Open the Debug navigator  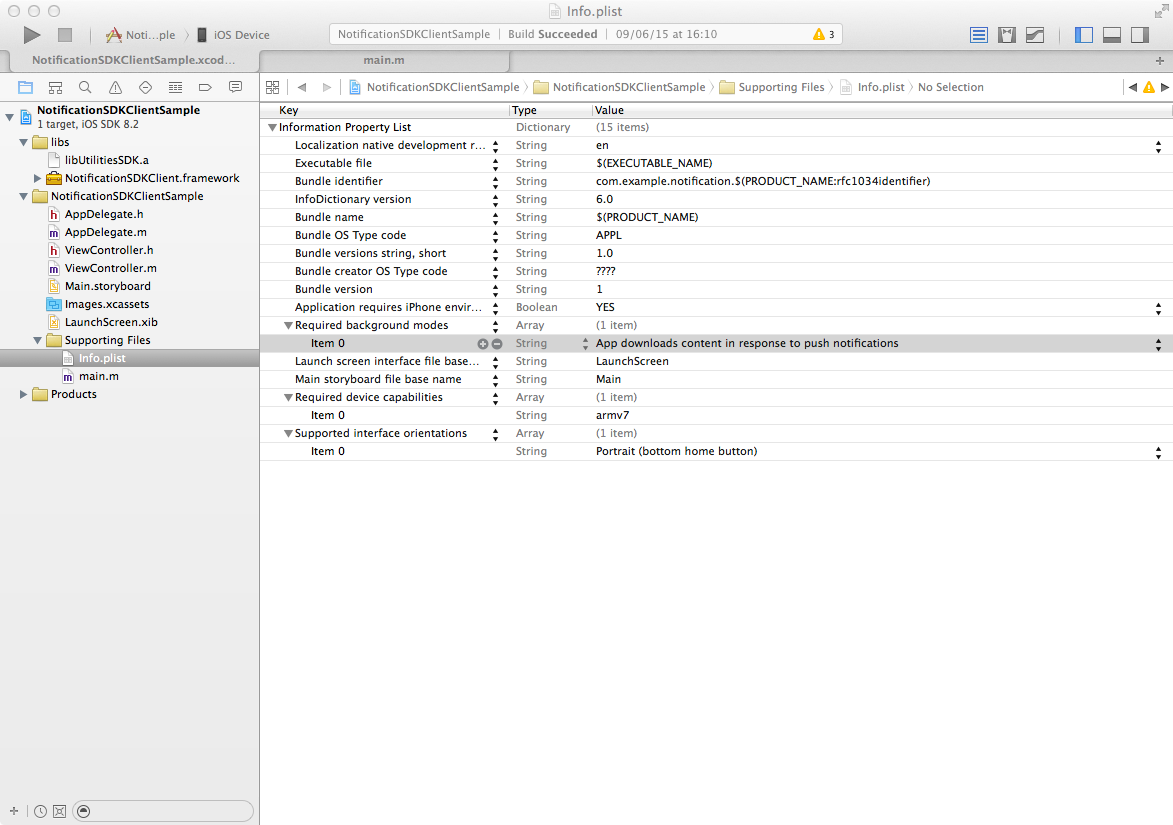click(x=175, y=88)
